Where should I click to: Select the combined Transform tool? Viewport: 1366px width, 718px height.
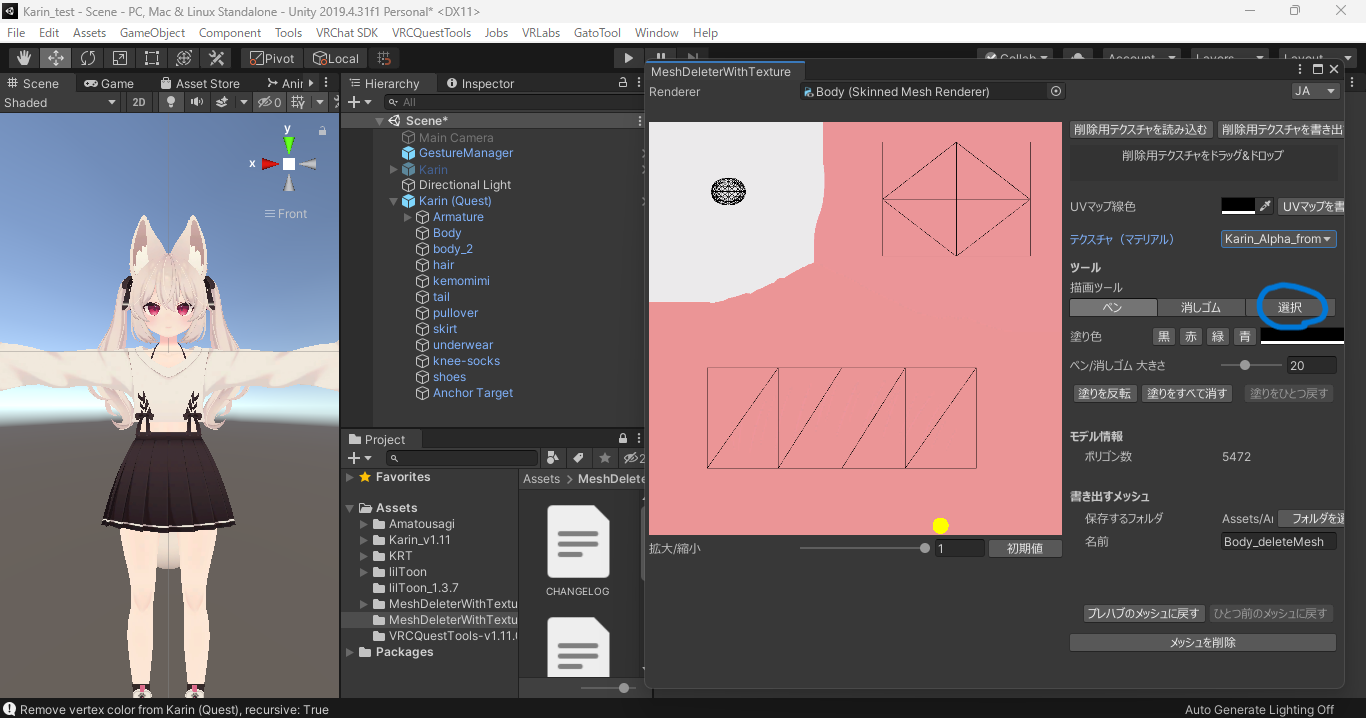tap(183, 58)
